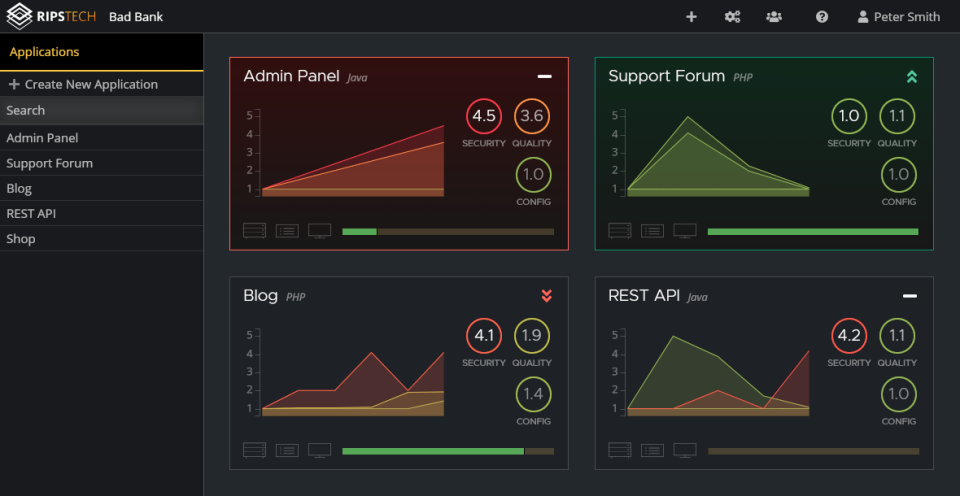The width and height of the screenshot is (960, 496).
Task: Focus the Search field in sidebar
Action: click(x=100, y=111)
